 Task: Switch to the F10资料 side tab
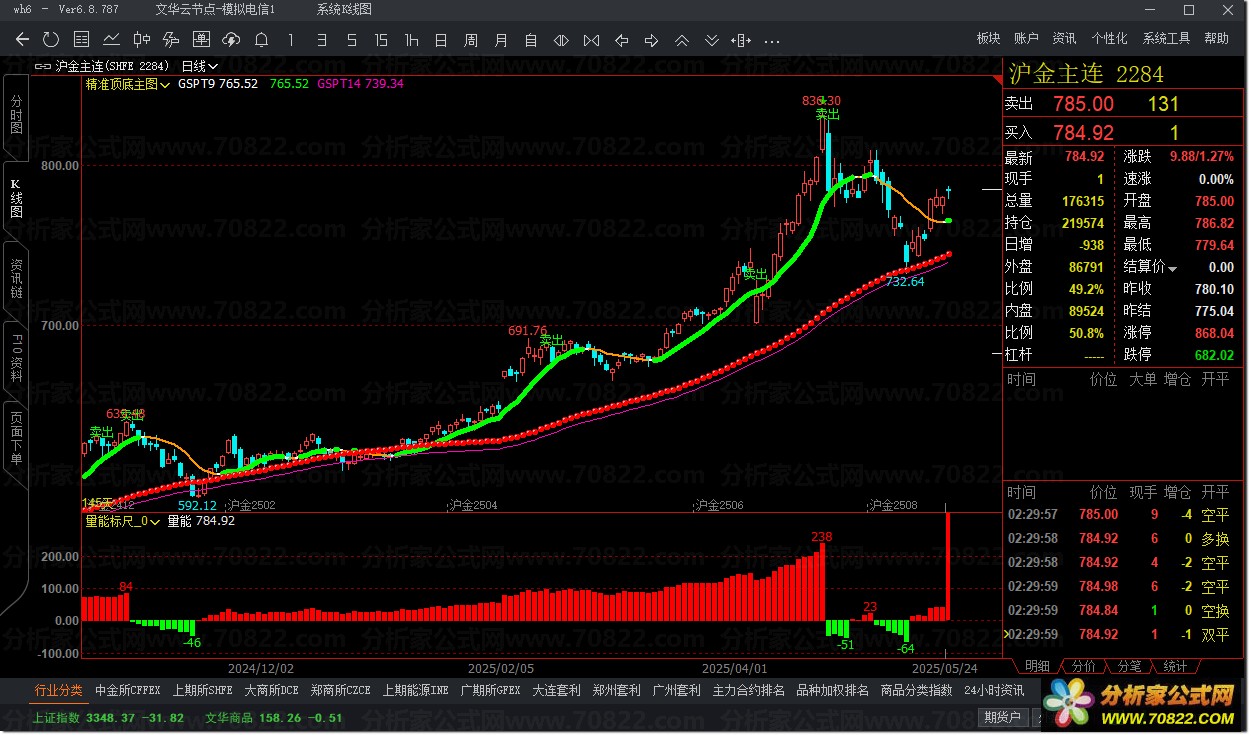15,358
